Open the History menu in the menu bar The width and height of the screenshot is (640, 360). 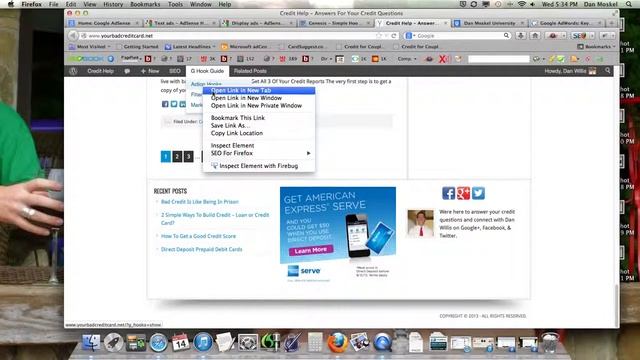pyautogui.click(x=113, y=4)
